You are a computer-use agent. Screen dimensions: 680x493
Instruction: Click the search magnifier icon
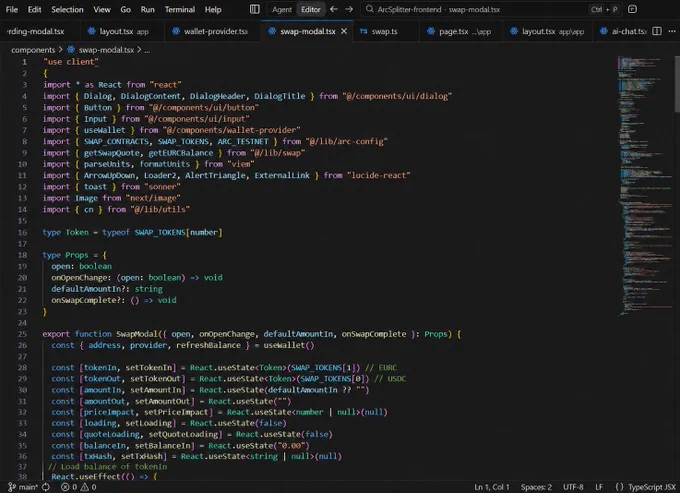click(369, 9)
